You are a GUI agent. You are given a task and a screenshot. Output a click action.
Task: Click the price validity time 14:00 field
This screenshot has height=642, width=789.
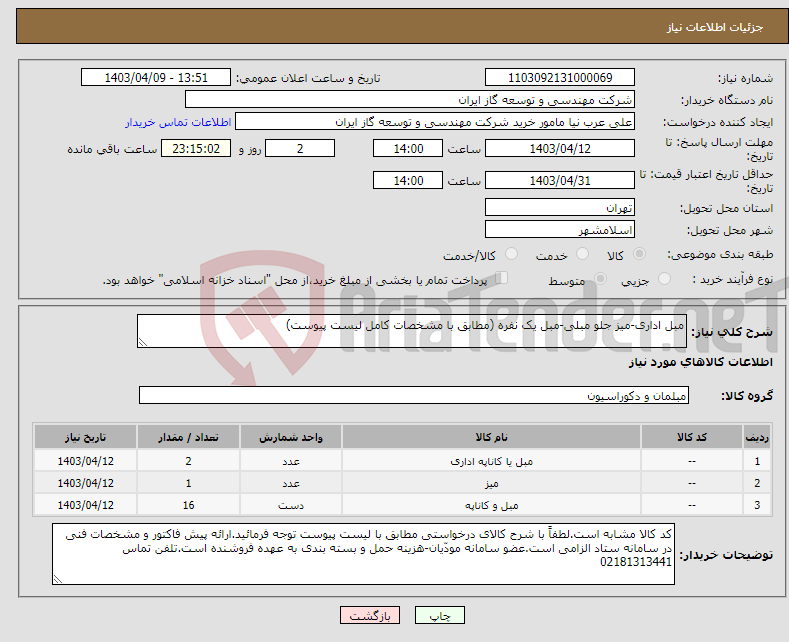click(x=408, y=180)
